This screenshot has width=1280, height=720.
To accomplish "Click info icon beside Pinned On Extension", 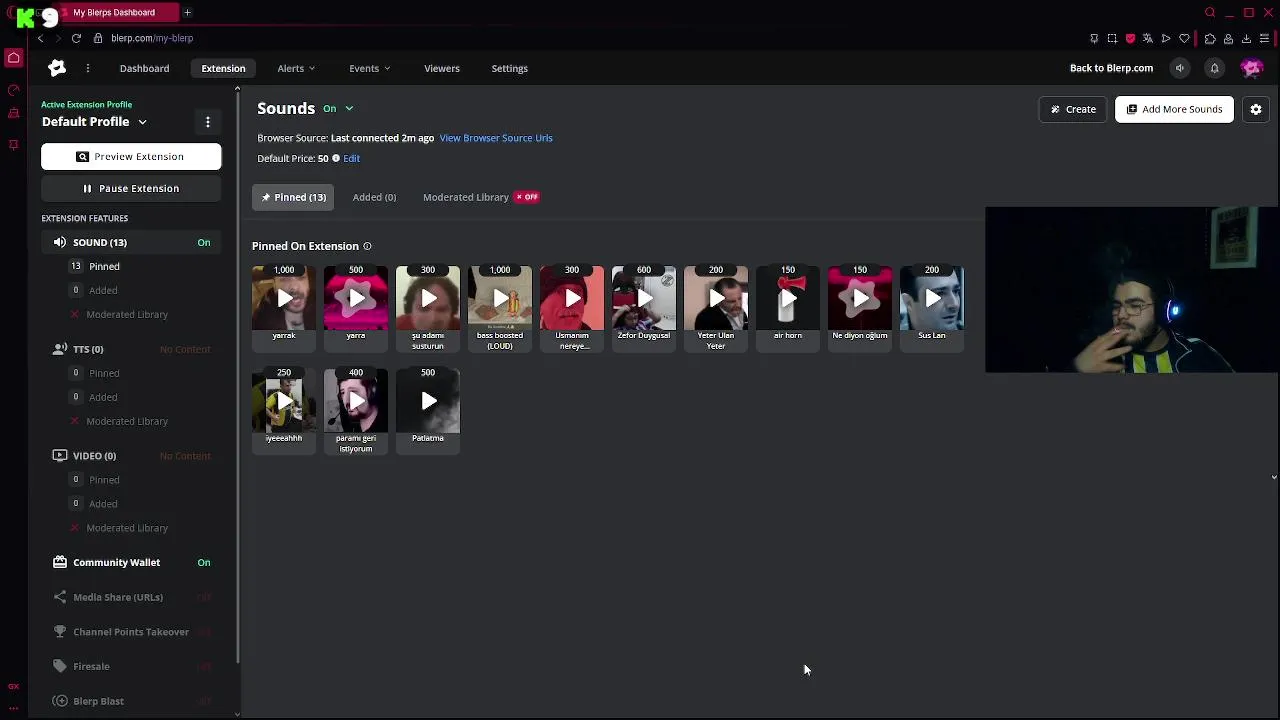I will 367,246.
